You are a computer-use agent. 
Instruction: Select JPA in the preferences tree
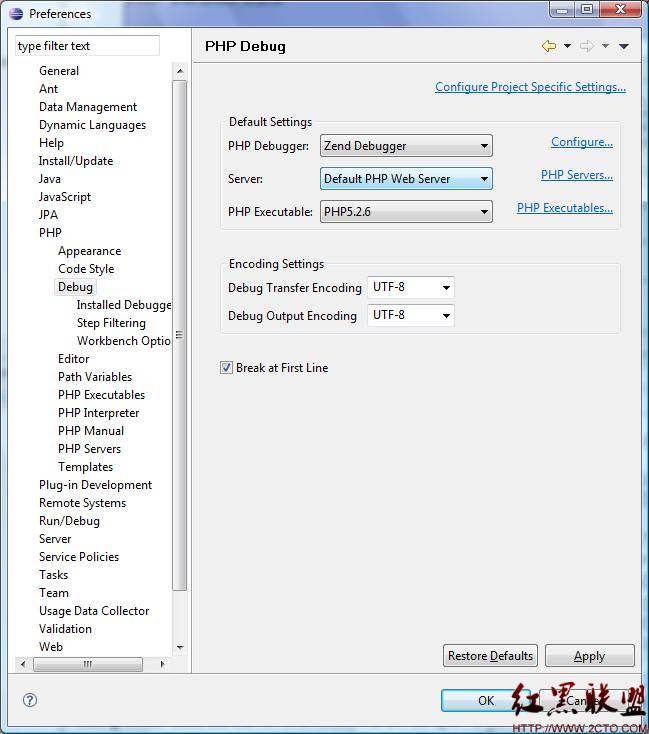[48, 215]
